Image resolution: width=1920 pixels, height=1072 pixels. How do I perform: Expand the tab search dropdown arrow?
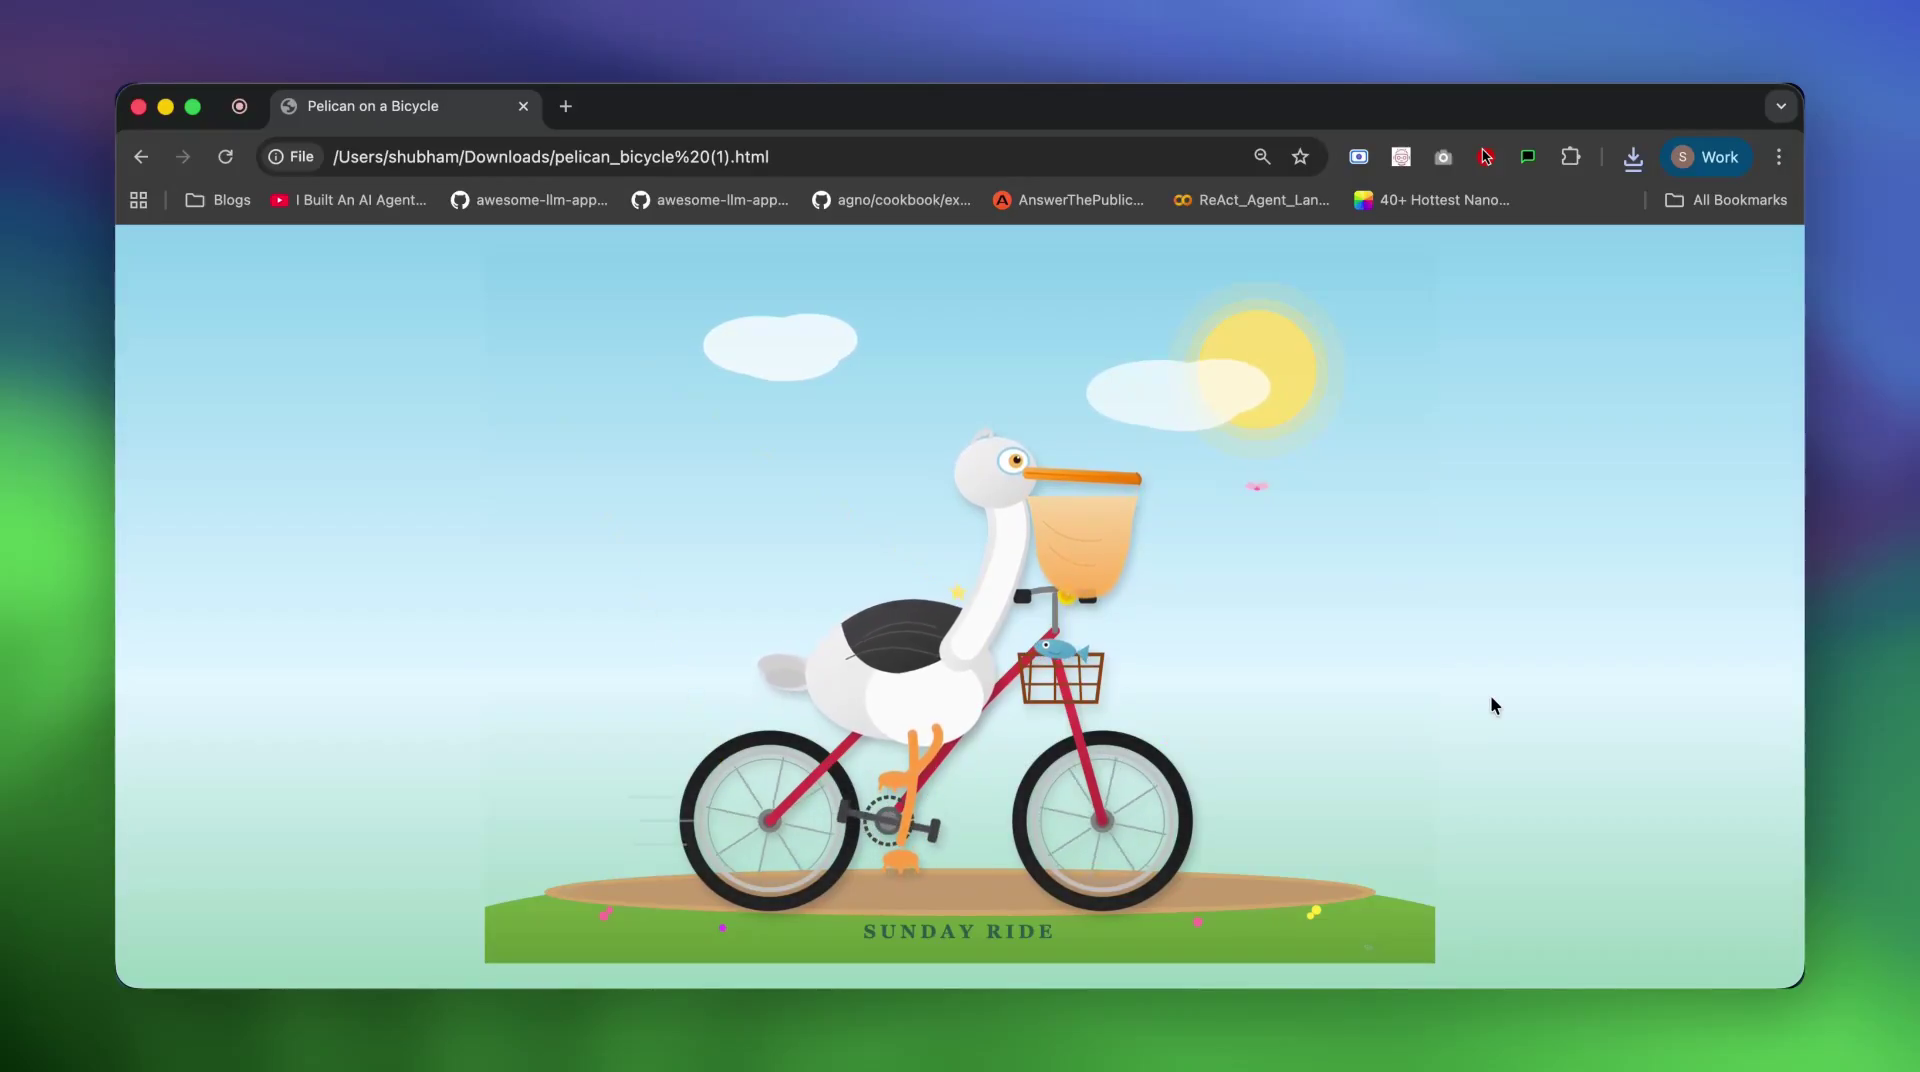pyautogui.click(x=1781, y=106)
